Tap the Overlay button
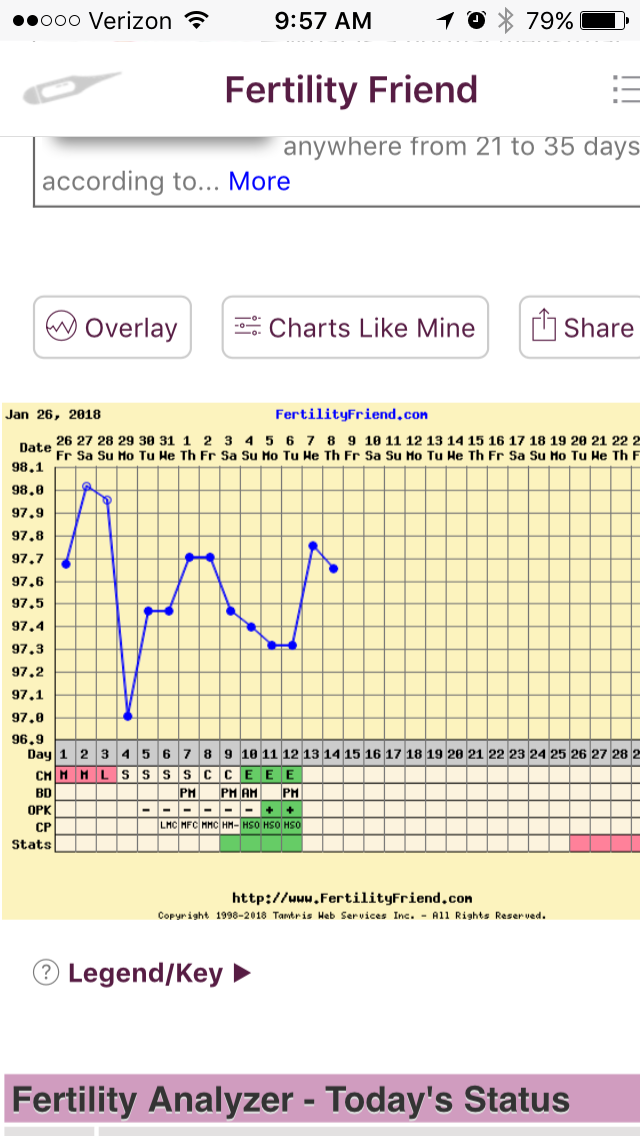 point(112,327)
